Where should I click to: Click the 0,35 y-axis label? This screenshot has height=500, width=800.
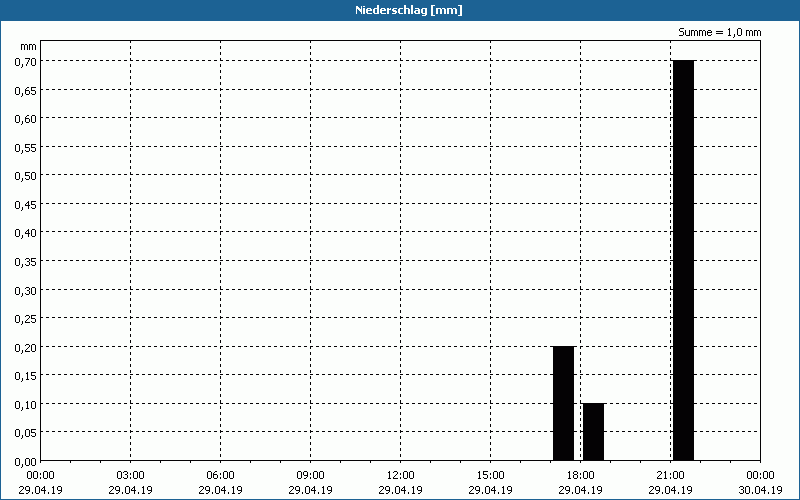click(26, 261)
